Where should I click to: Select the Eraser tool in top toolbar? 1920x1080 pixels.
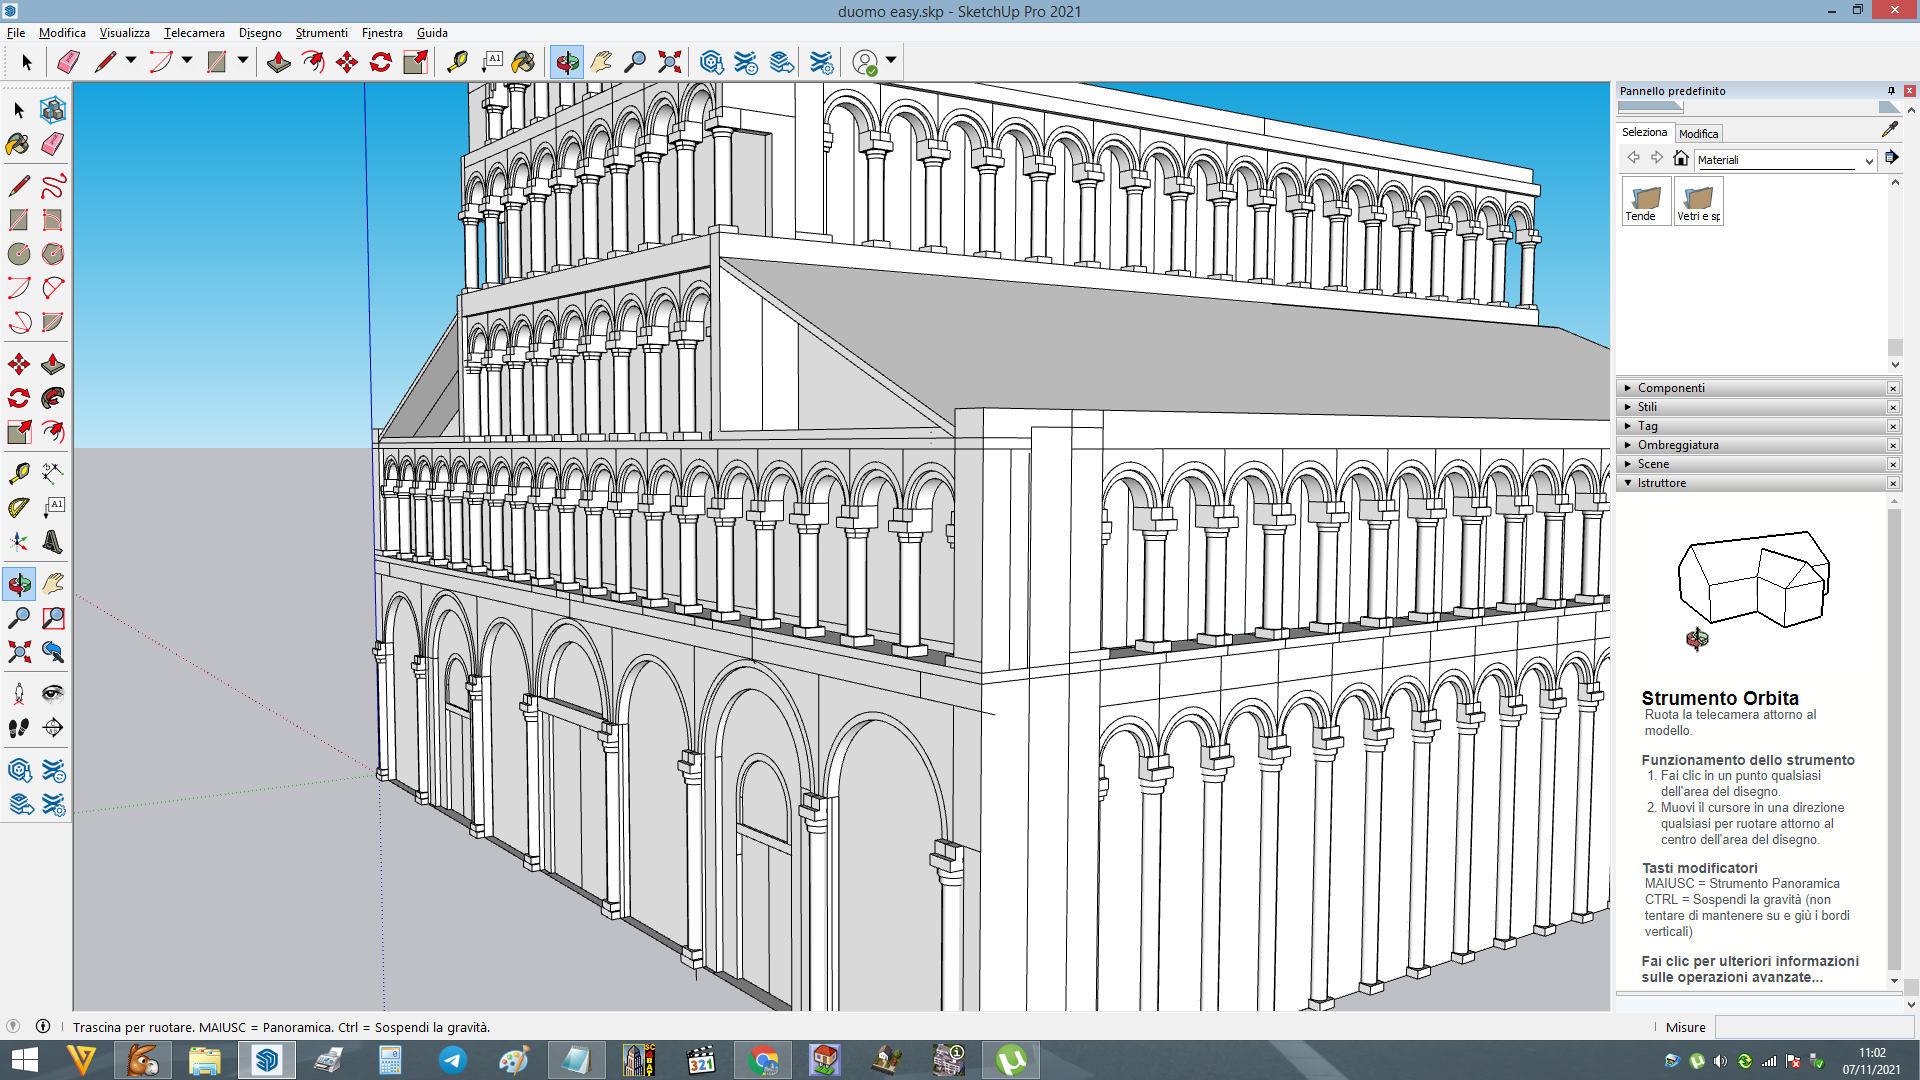[x=68, y=62]
